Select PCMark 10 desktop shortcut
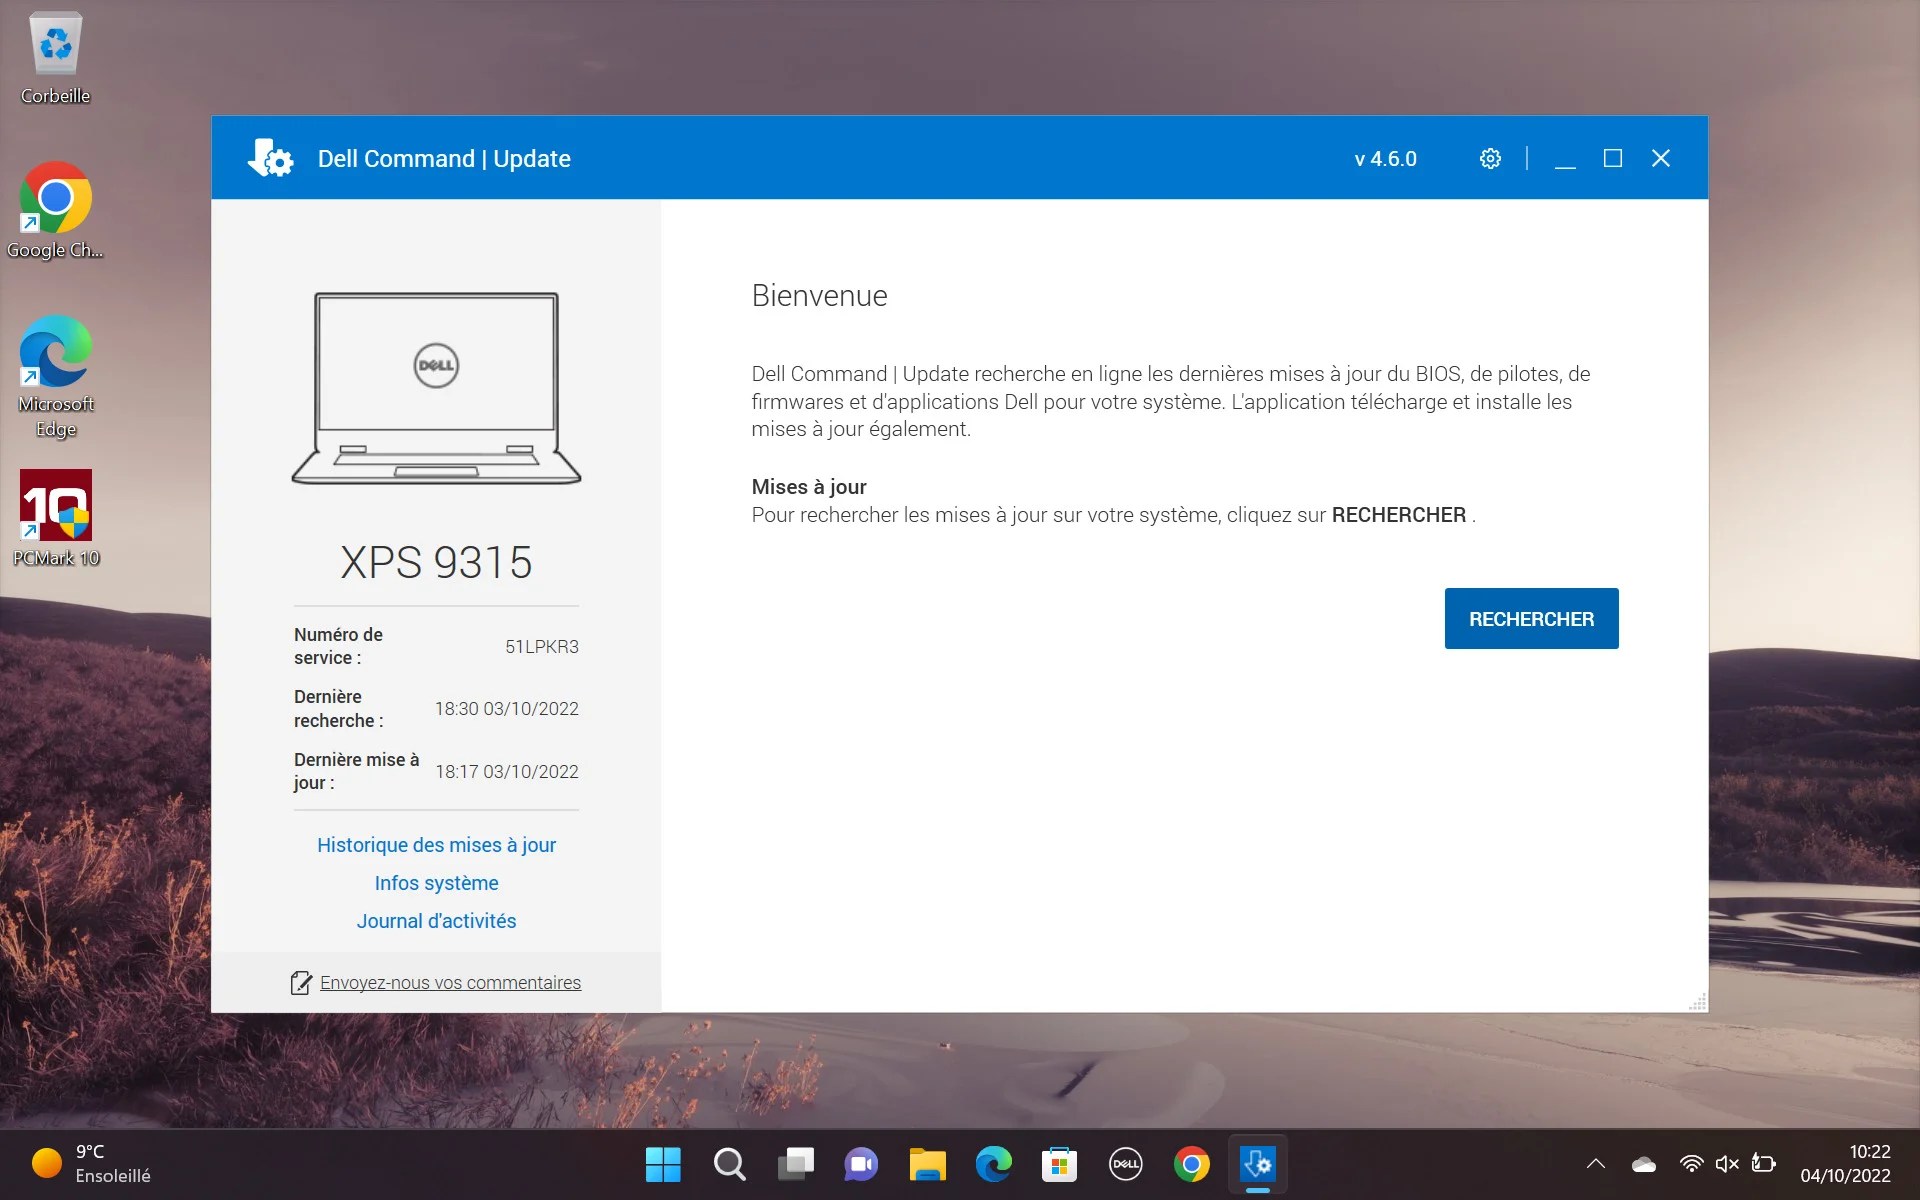 (x=56, y=518)
